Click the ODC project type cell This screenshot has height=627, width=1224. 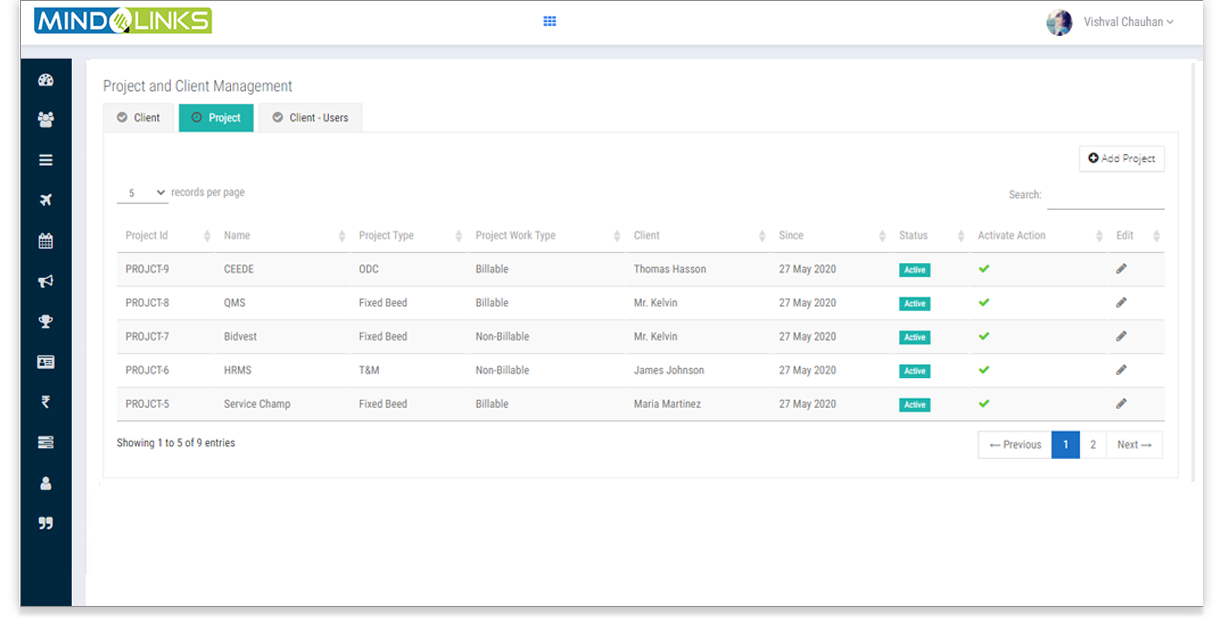pyautogui.click(x=369, y=269)
